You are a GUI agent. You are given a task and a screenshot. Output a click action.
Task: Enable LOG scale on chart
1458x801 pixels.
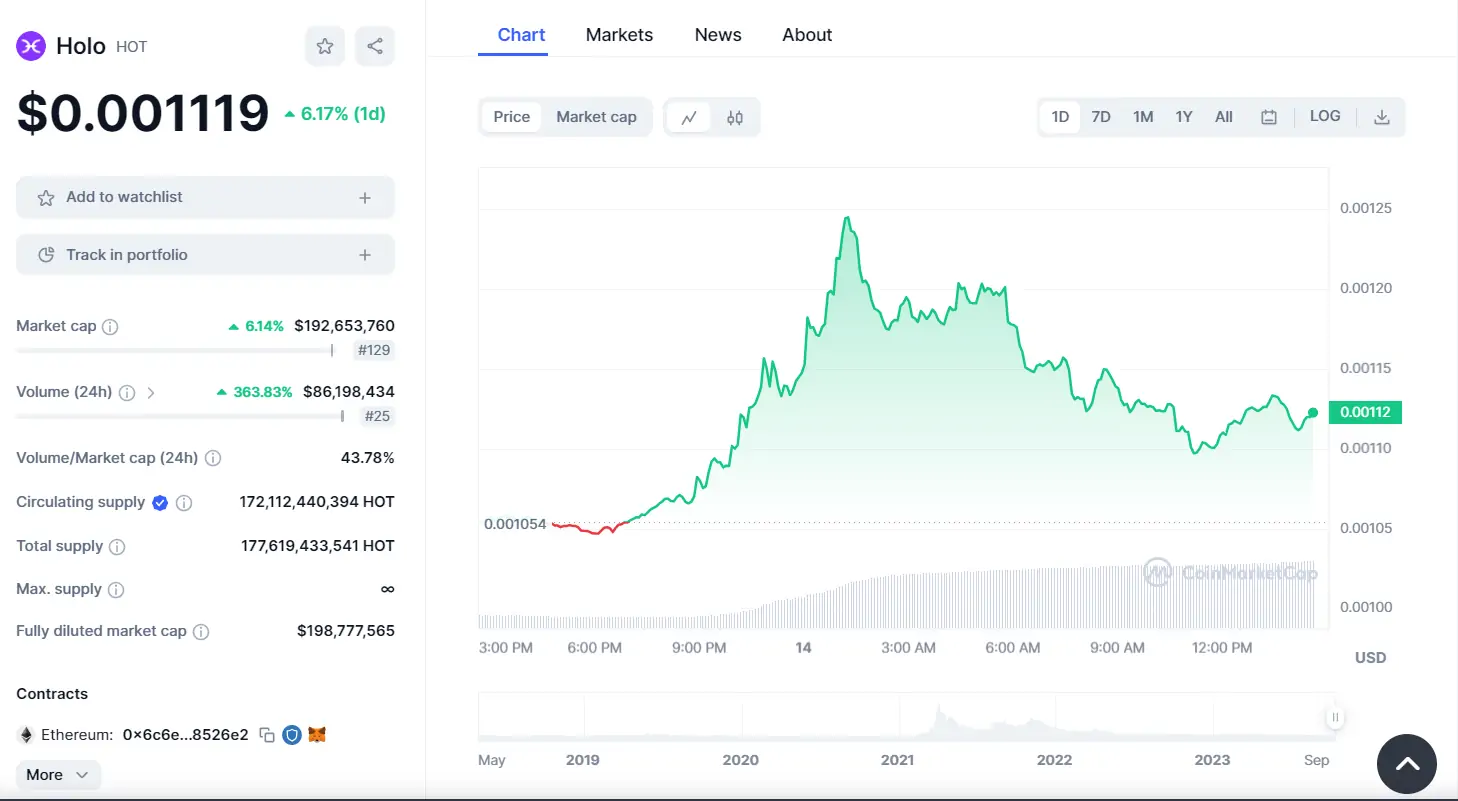pyautogui.click(x=1325, y=116)
